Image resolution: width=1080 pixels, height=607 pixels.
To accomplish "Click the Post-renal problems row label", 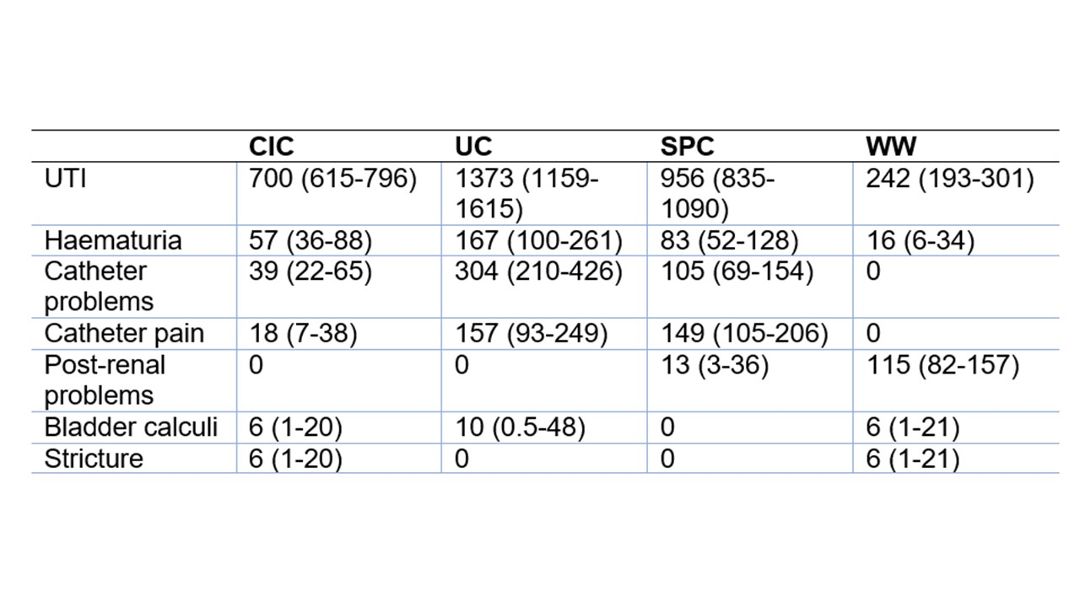I will [x=105, y=380].
